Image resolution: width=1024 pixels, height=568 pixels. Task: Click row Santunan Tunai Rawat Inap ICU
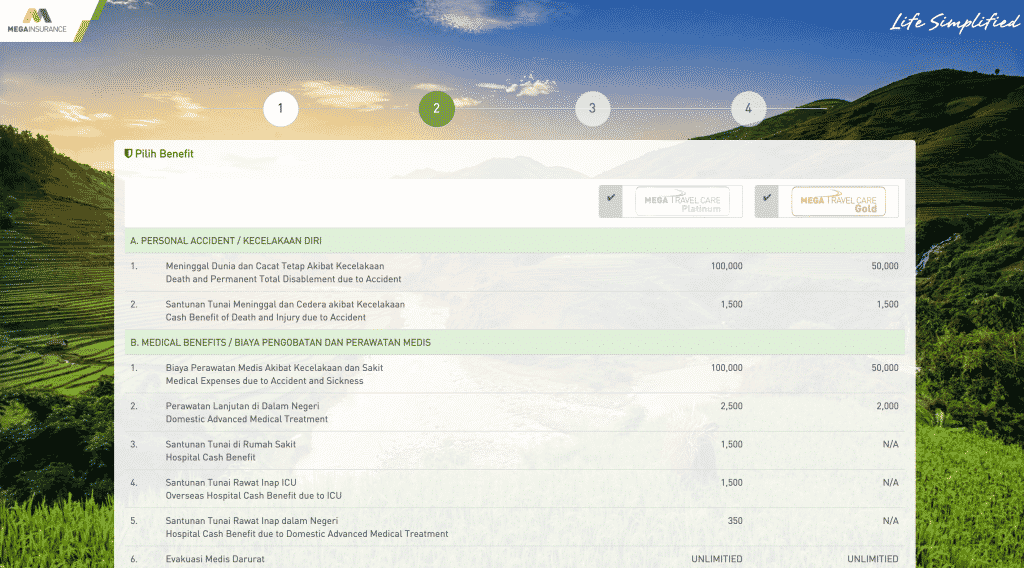(x=515, y=489)
